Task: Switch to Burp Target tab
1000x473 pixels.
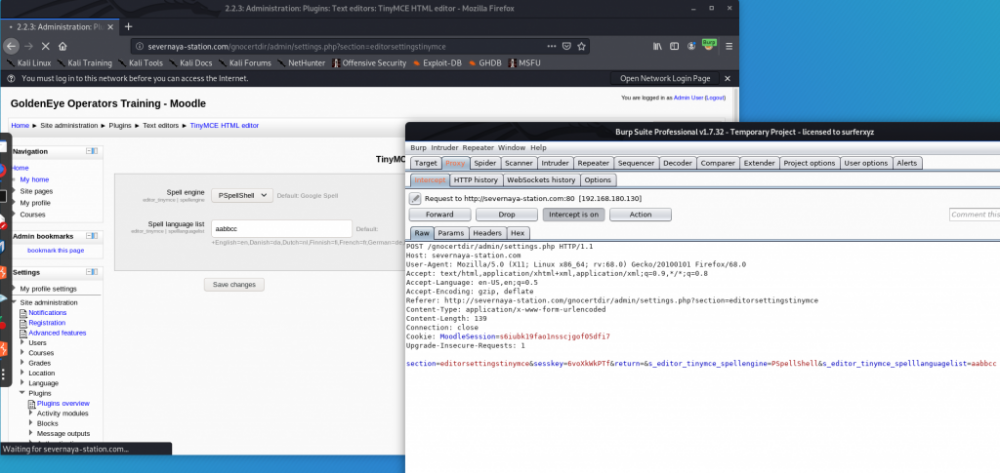Action: pyautogui.click(x=425, y=163)
